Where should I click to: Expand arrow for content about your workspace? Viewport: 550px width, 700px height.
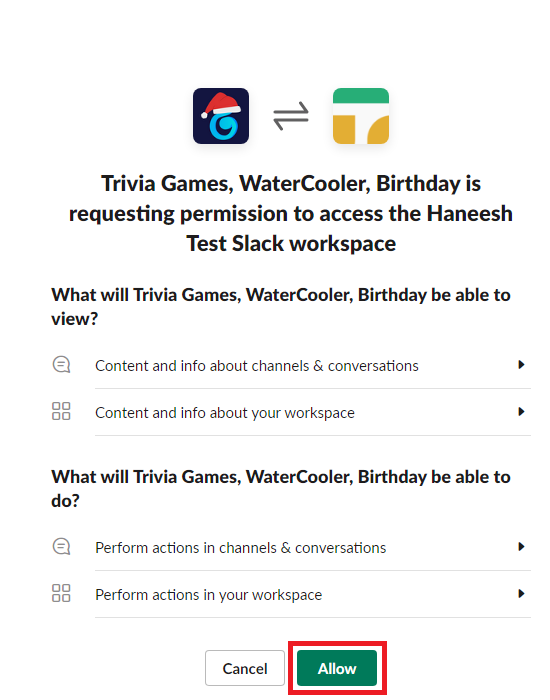coord(521,412)
